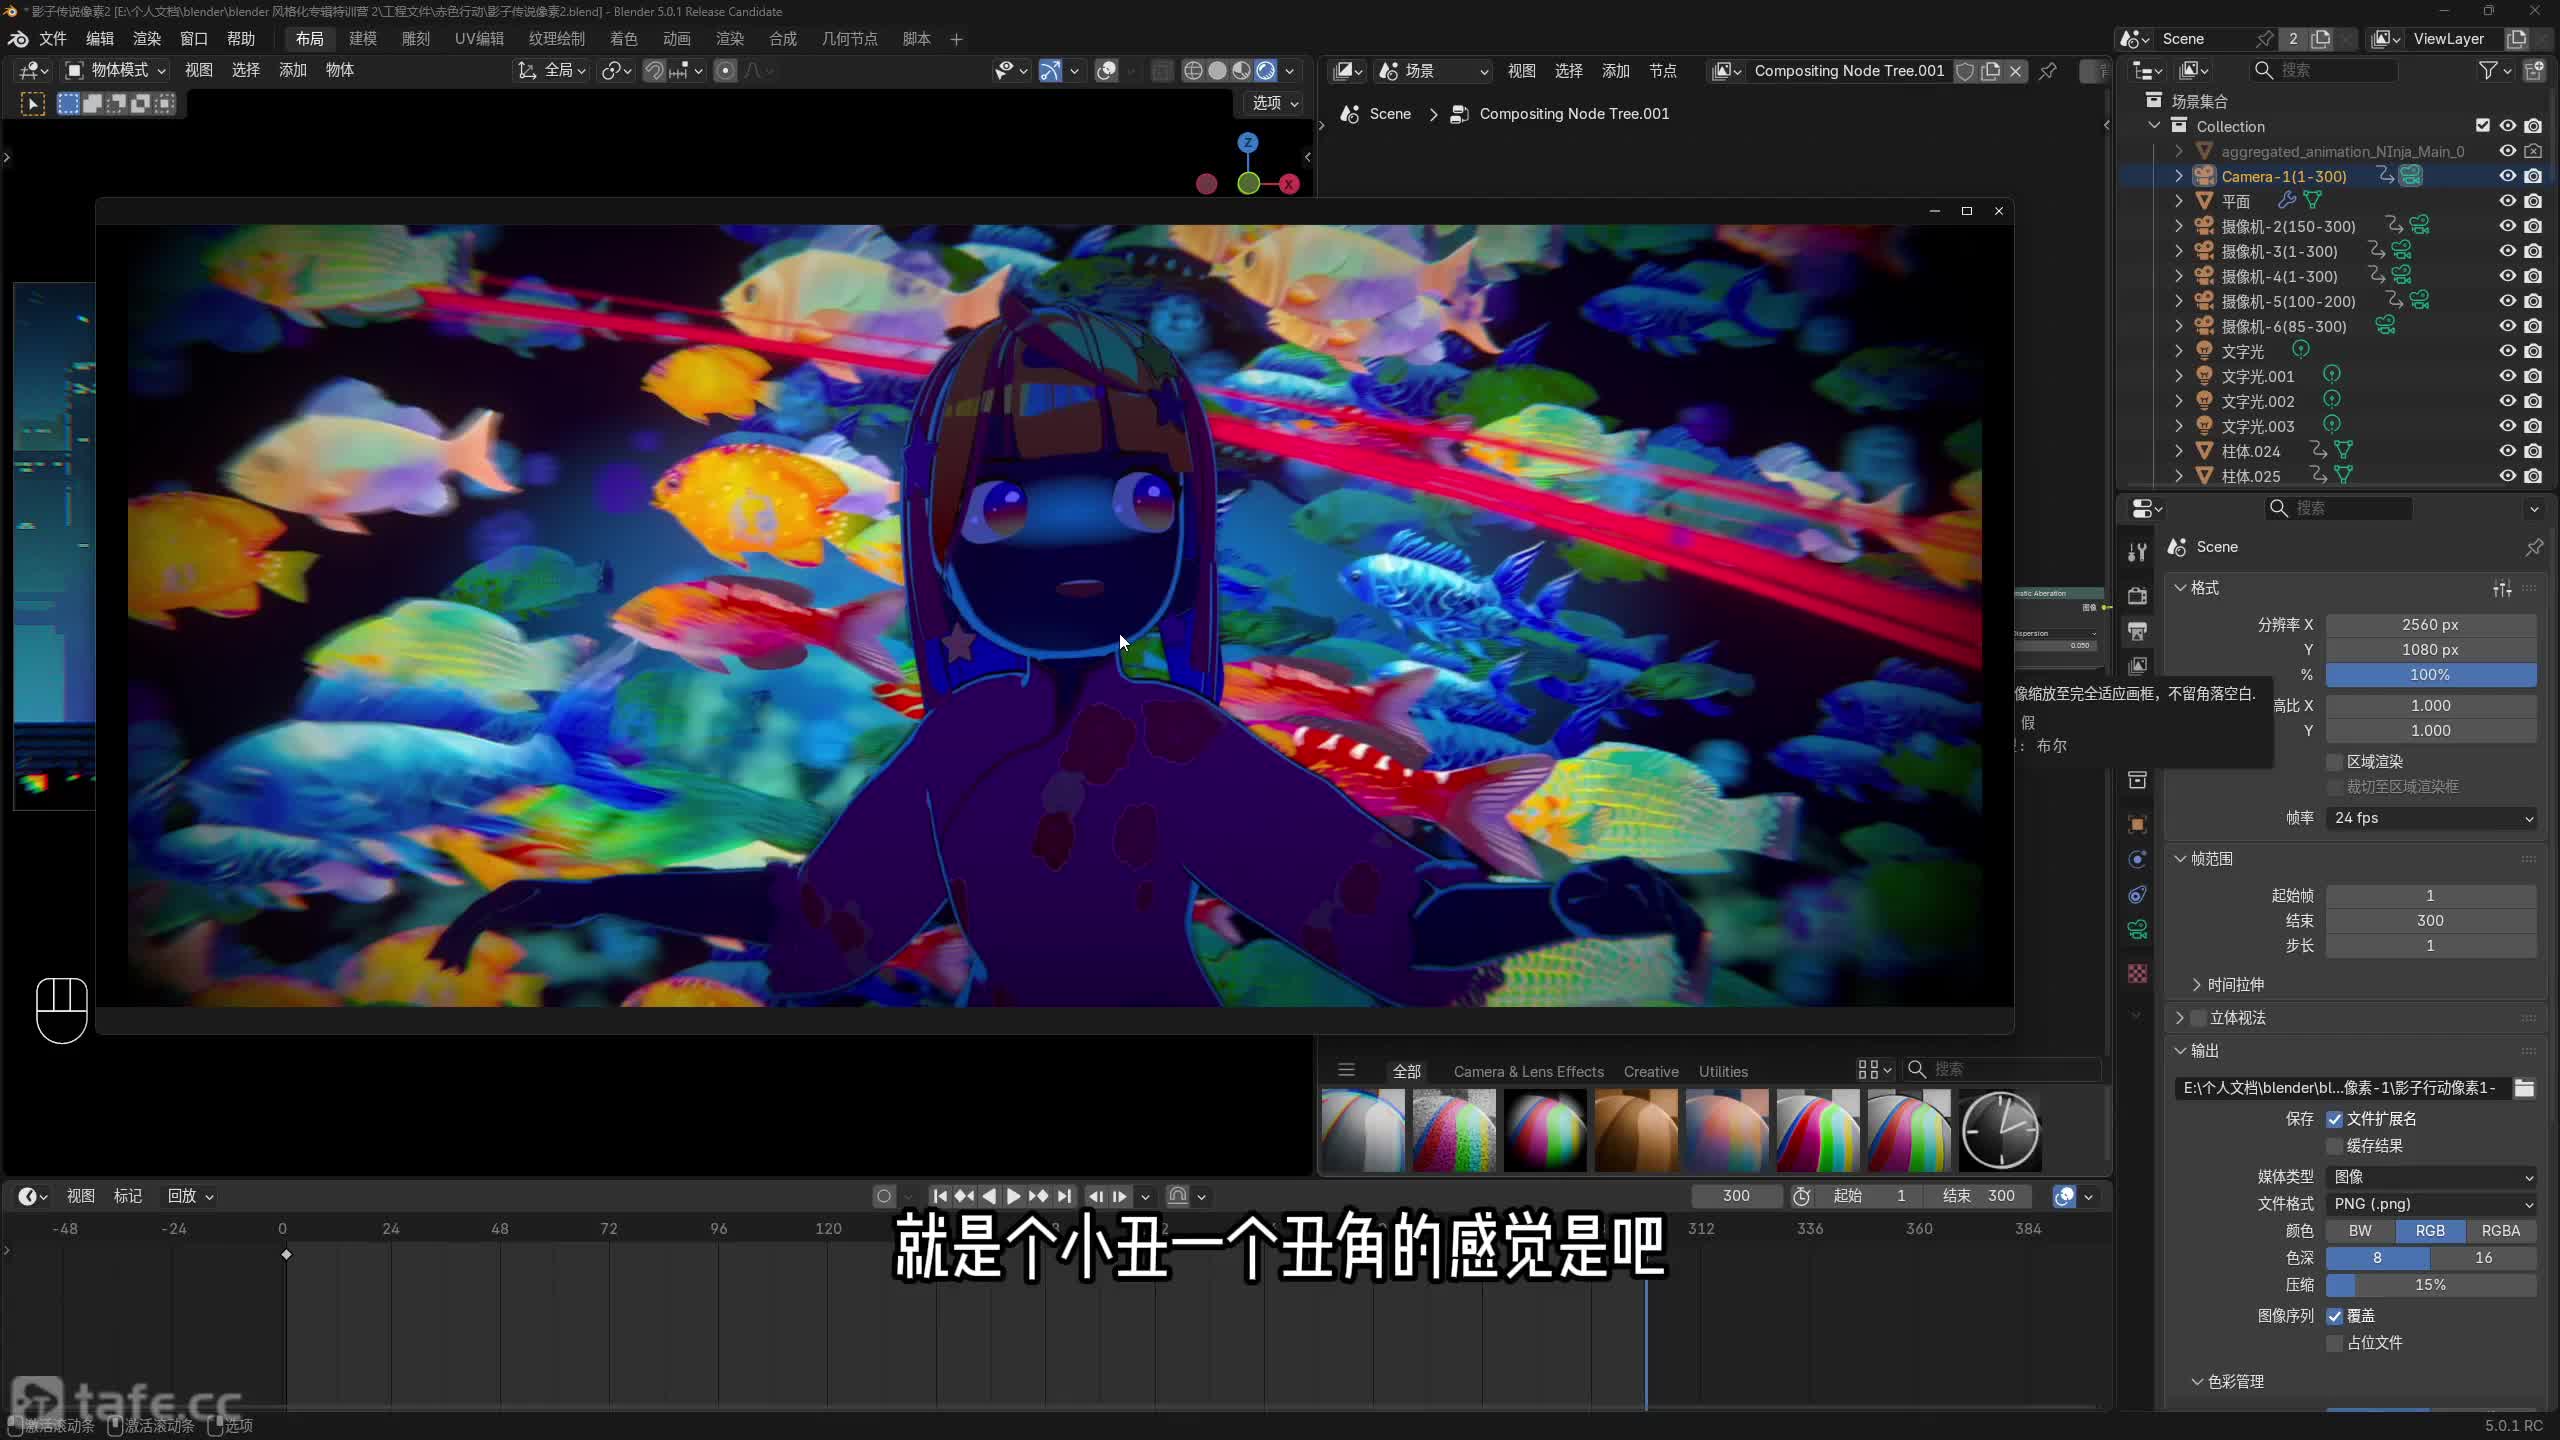Choose RGBA color mode button
Viewport: 2560px width, 1440px height.
point(2500,1231)
